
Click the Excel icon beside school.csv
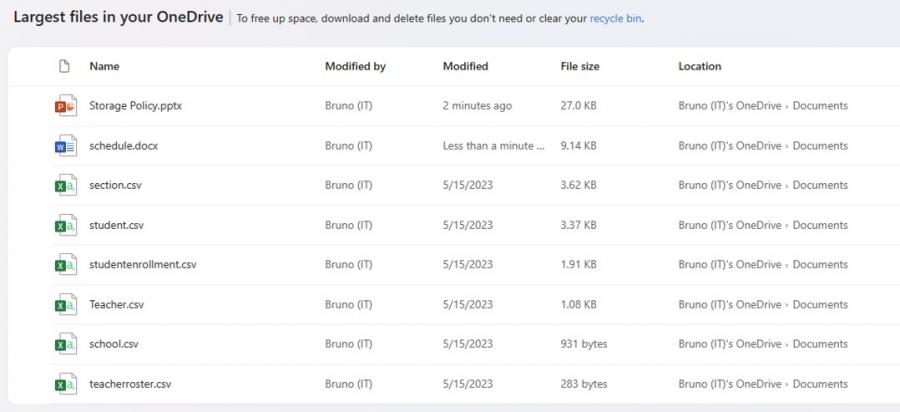(x=65, y=344)
